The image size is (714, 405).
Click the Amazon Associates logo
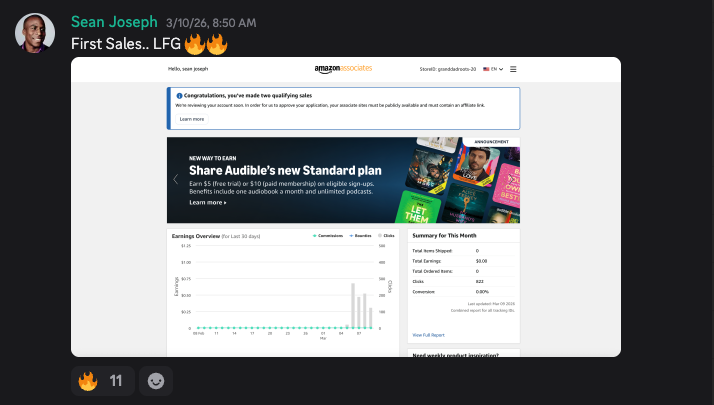point(343,69)
